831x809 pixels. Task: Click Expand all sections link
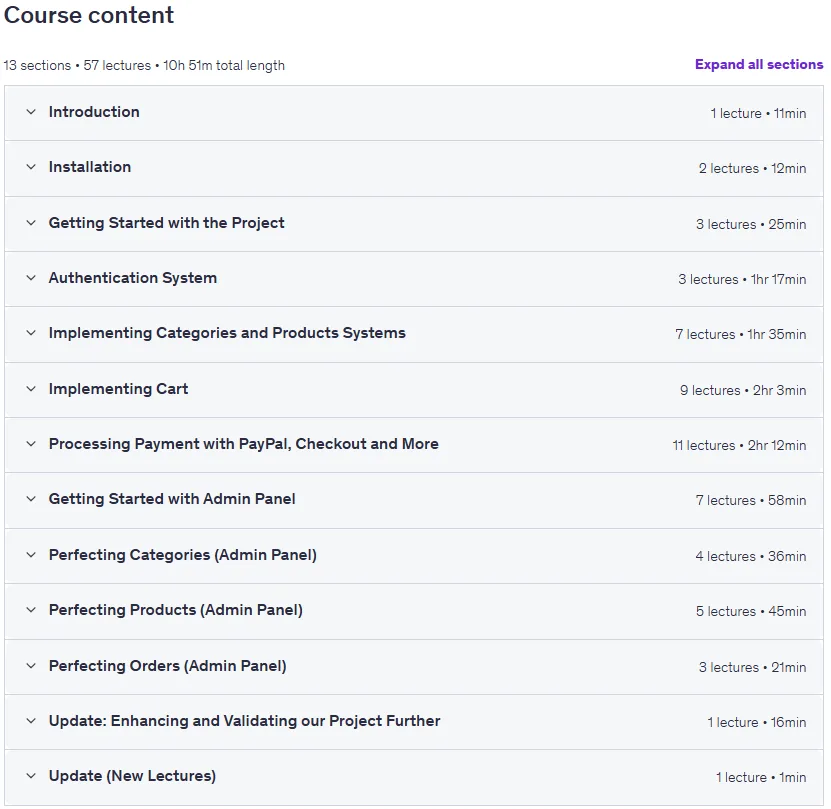pos(759,65)
